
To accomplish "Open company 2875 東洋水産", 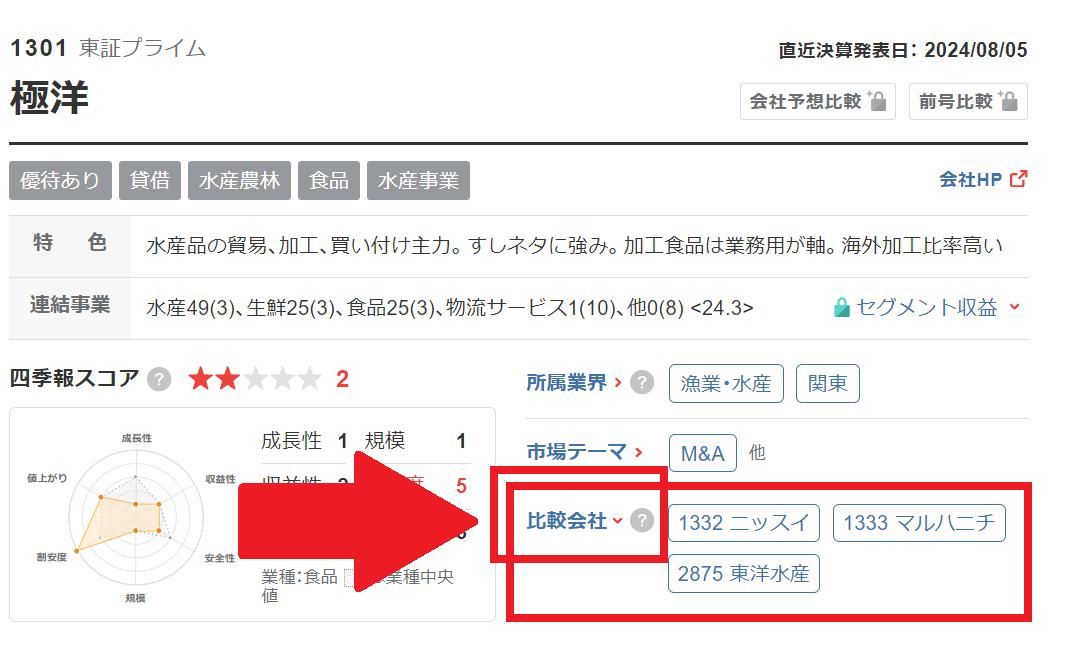I will 744,573.
